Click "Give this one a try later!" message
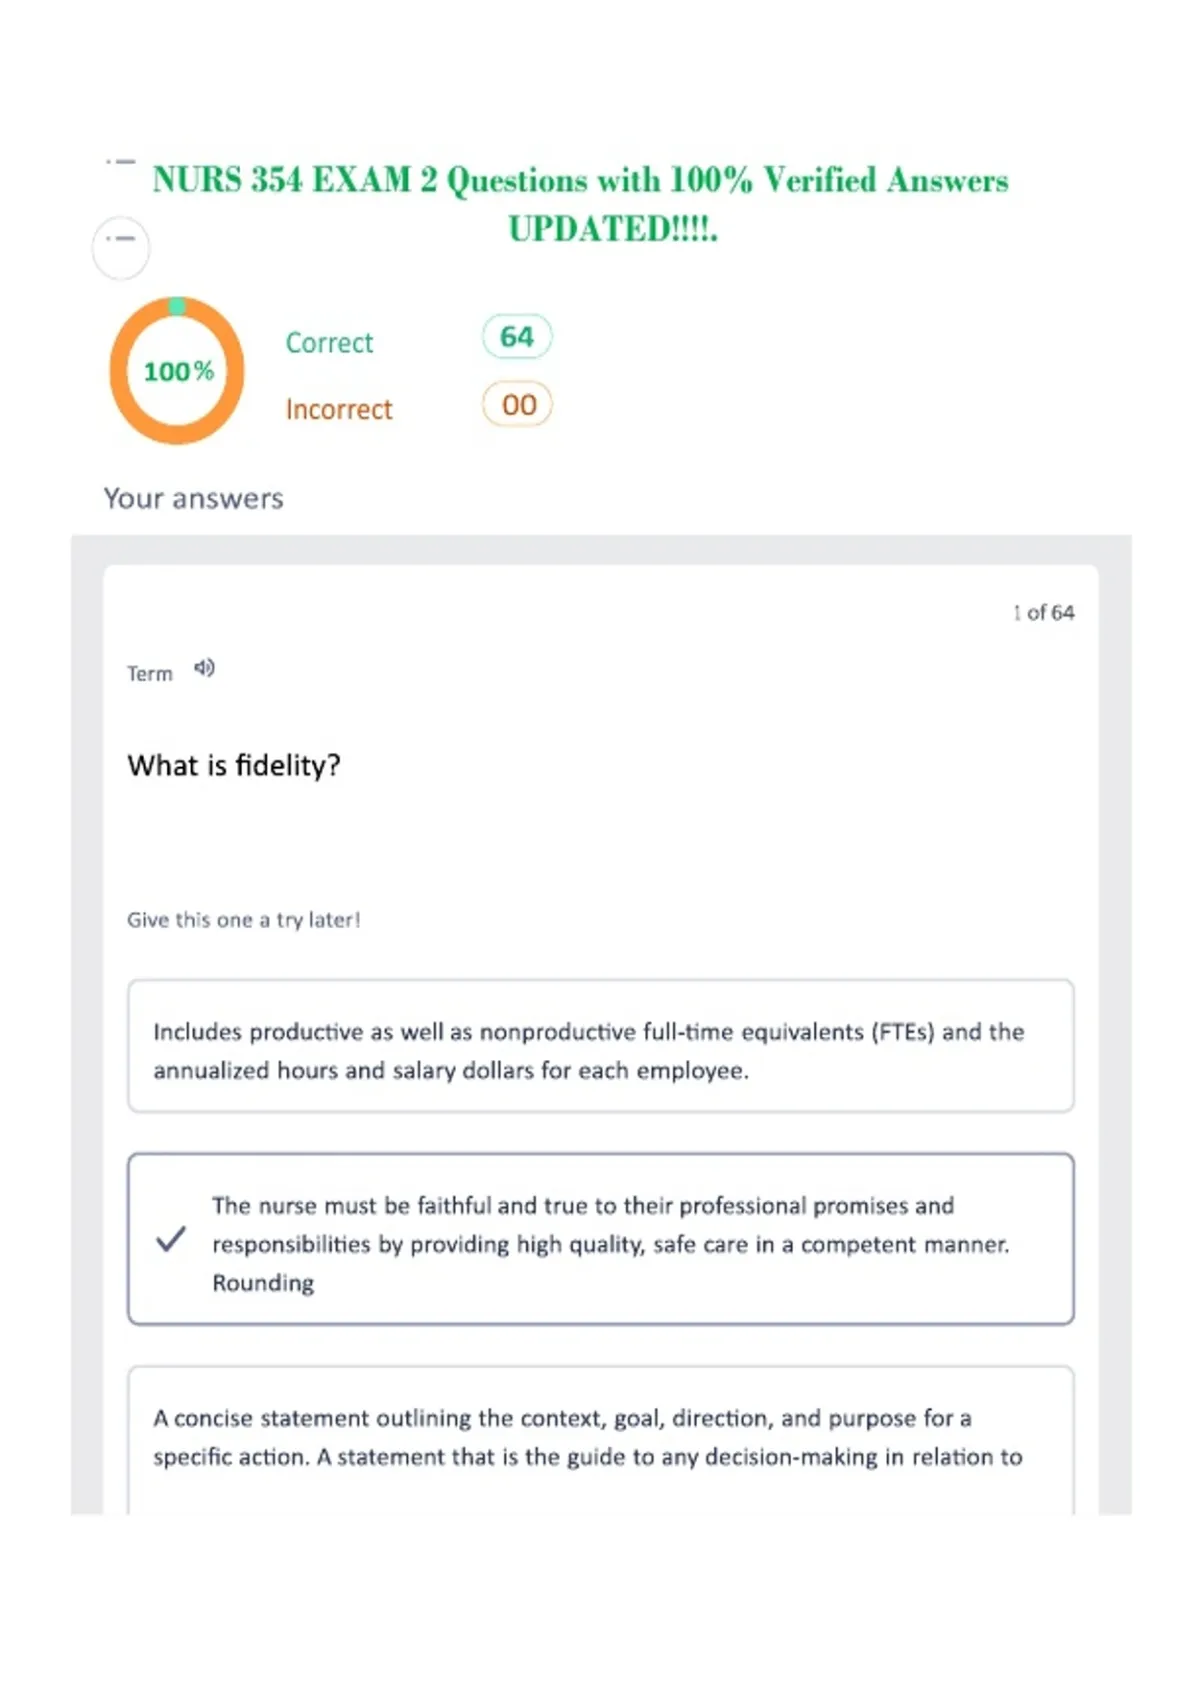 [243, 920]
